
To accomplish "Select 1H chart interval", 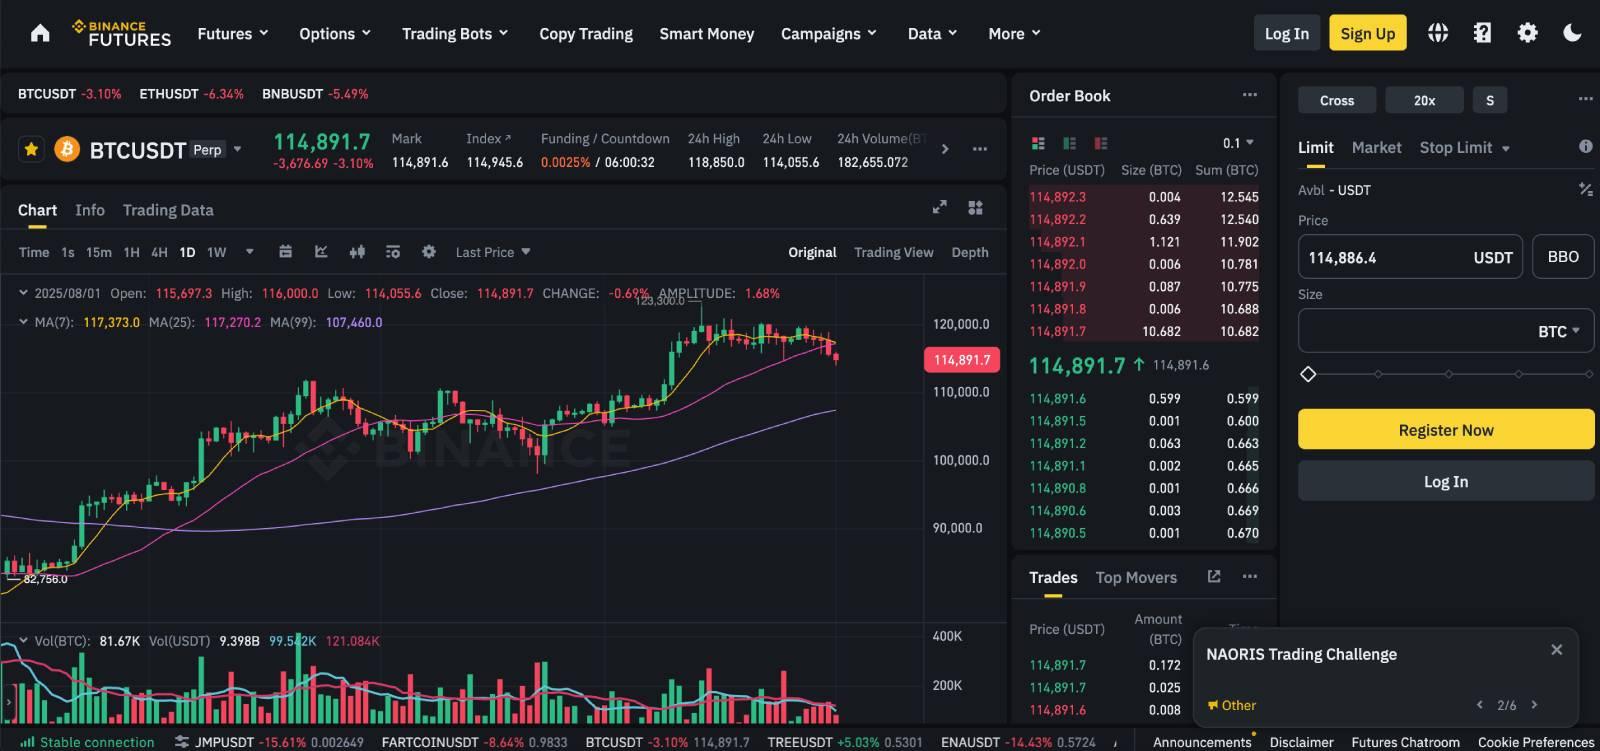I will (x=131, y=252).
